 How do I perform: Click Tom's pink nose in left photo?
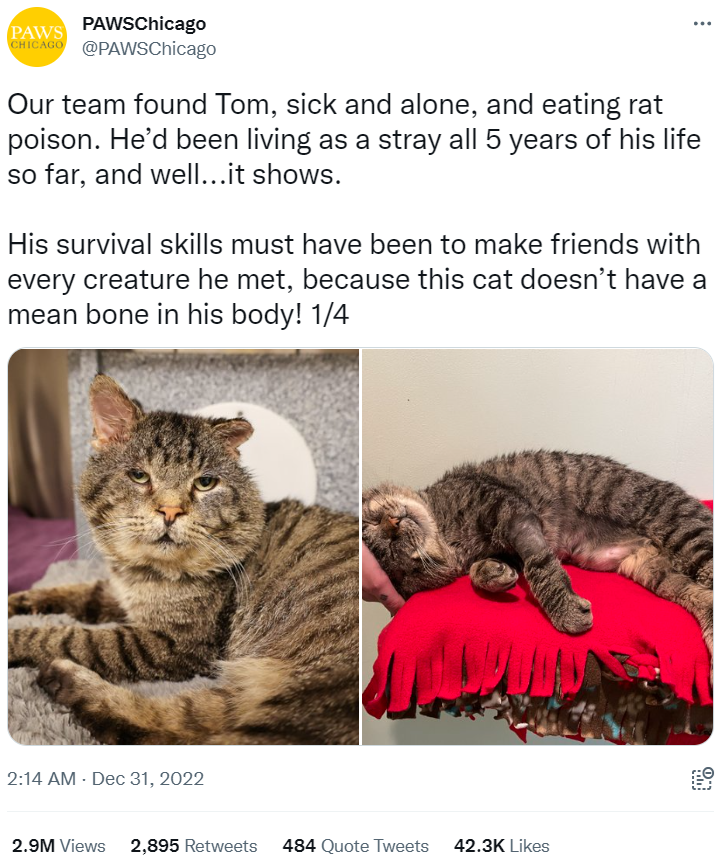pyautogui.click(x=170, y=513)
